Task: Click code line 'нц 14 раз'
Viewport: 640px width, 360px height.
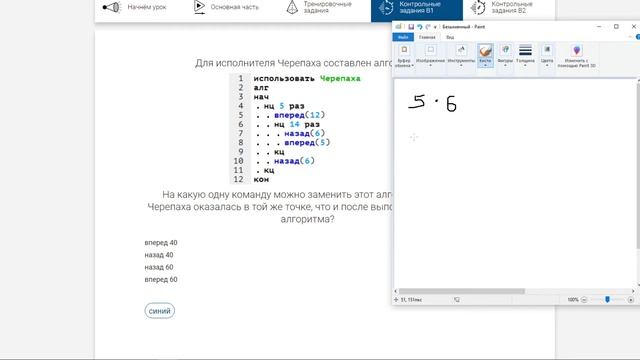Action: (x=297, y=124)
